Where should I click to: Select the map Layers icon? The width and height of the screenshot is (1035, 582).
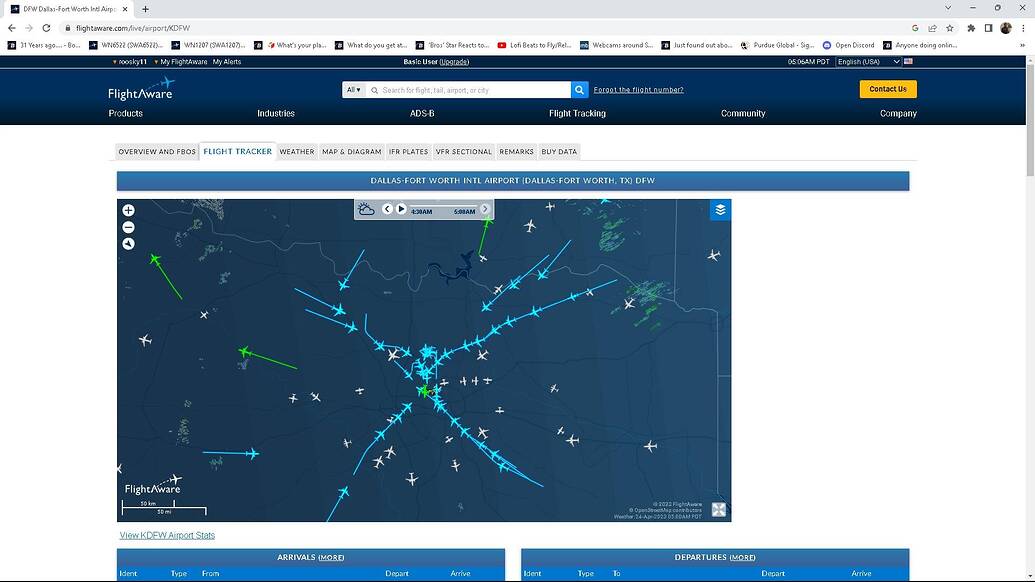(720, 210)
